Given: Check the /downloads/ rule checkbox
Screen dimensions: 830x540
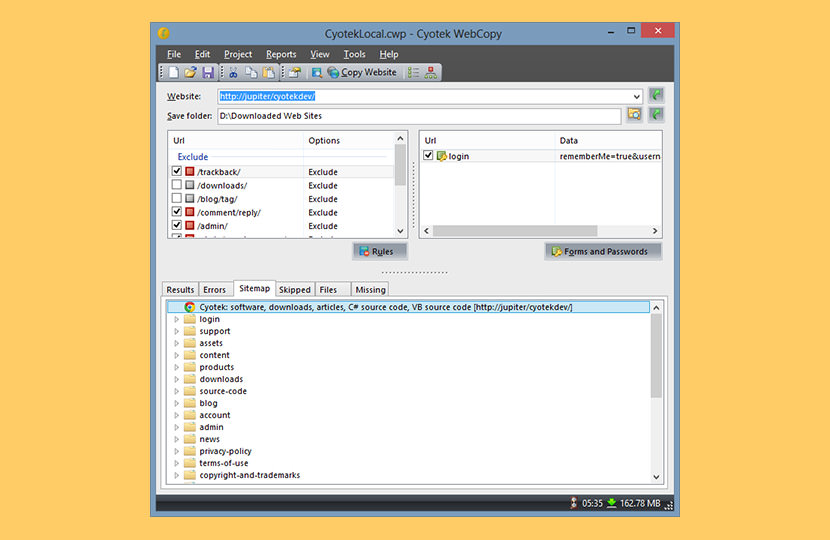Looking at the screenshot, I should click(x=177, y=185).
